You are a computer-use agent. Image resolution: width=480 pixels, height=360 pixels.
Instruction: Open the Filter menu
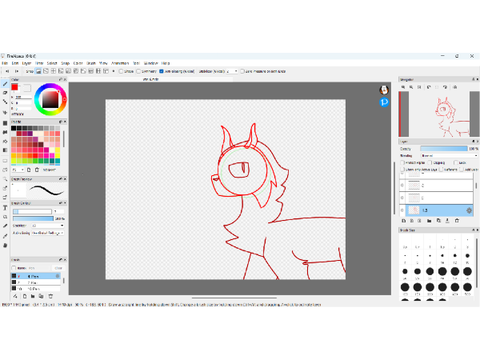(x=39, y=63)
